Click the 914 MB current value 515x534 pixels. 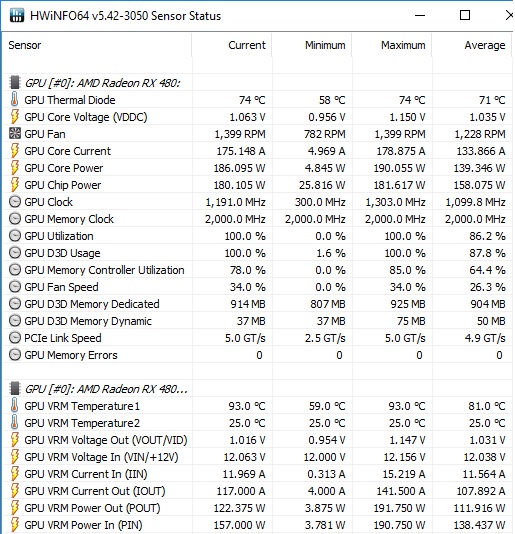coord(248,304)
